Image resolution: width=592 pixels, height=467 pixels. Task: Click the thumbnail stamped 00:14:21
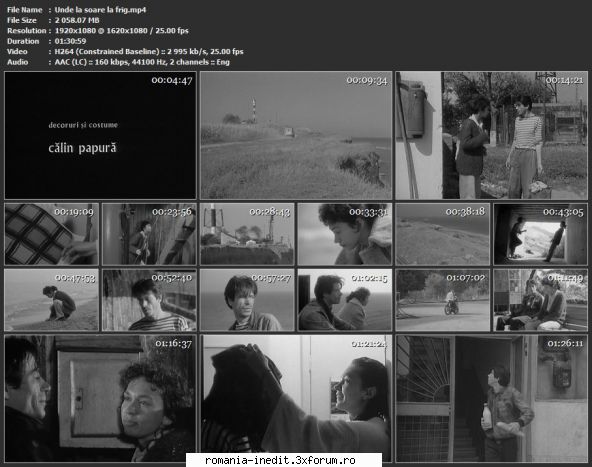pyautogui.click(x=492, y=135)
